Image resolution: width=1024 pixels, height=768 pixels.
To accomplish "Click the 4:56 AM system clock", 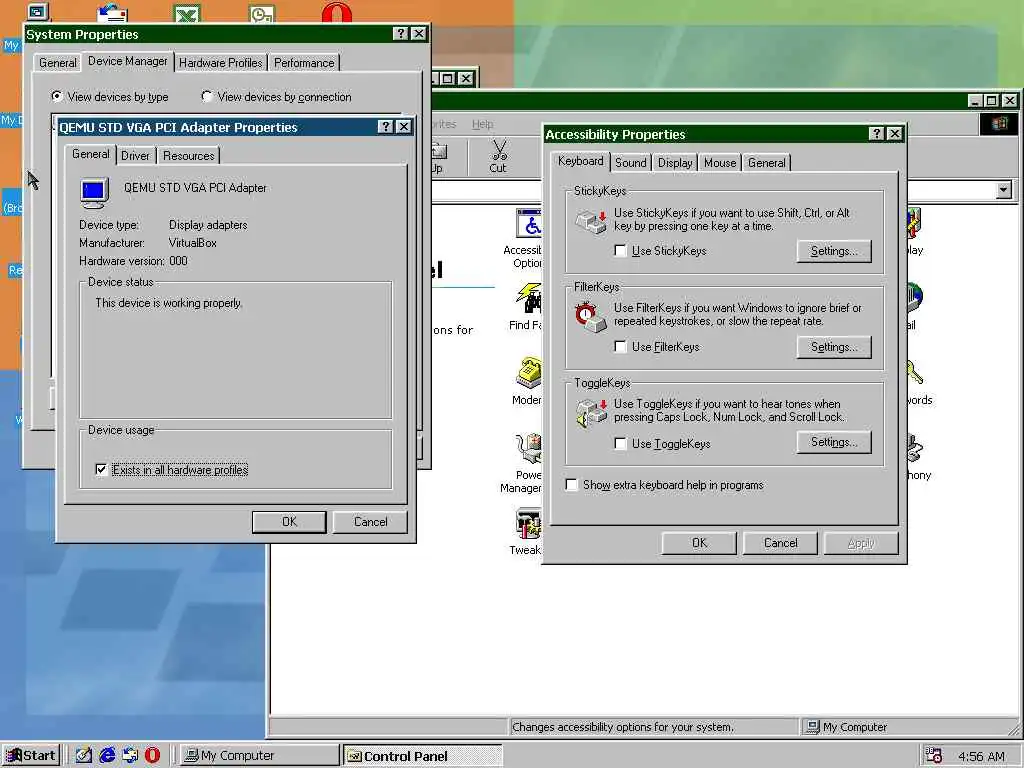I will point(981,756).
